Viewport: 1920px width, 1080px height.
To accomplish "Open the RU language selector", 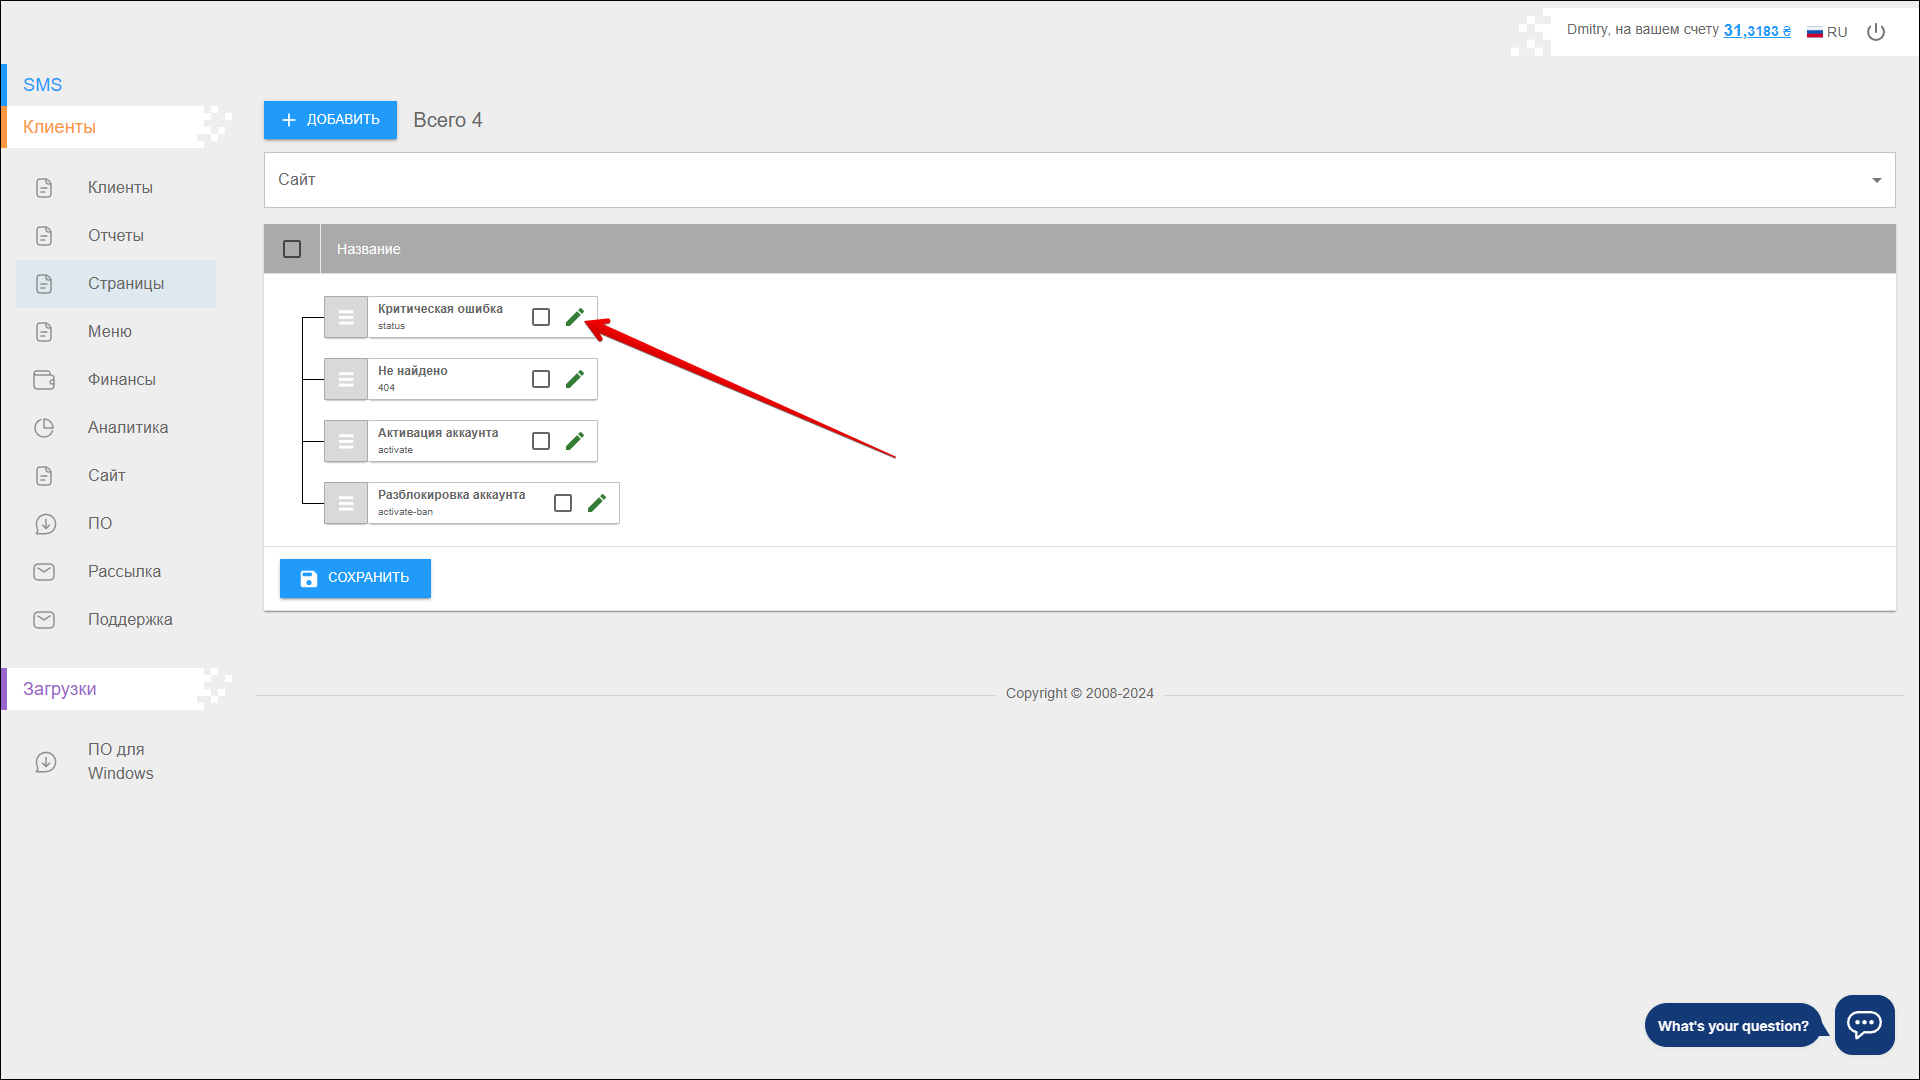I will 1827,32.
